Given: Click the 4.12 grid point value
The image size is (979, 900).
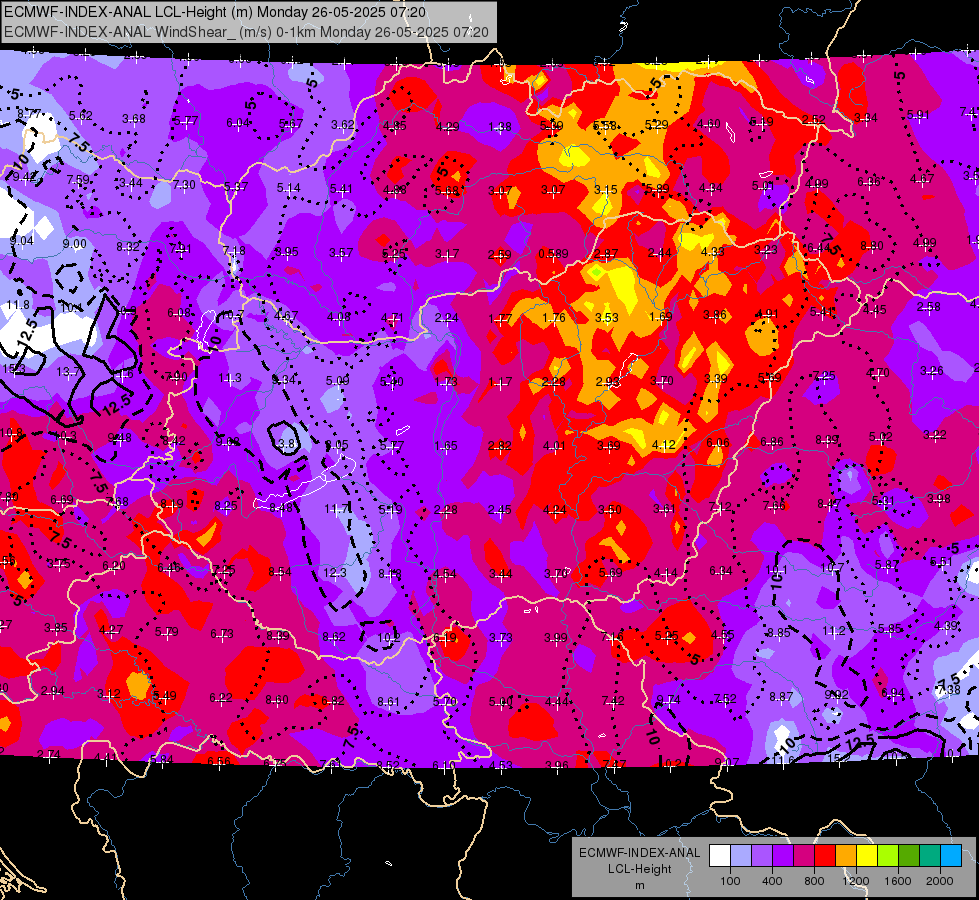Looking at the screenshot, I should [663, 445].
